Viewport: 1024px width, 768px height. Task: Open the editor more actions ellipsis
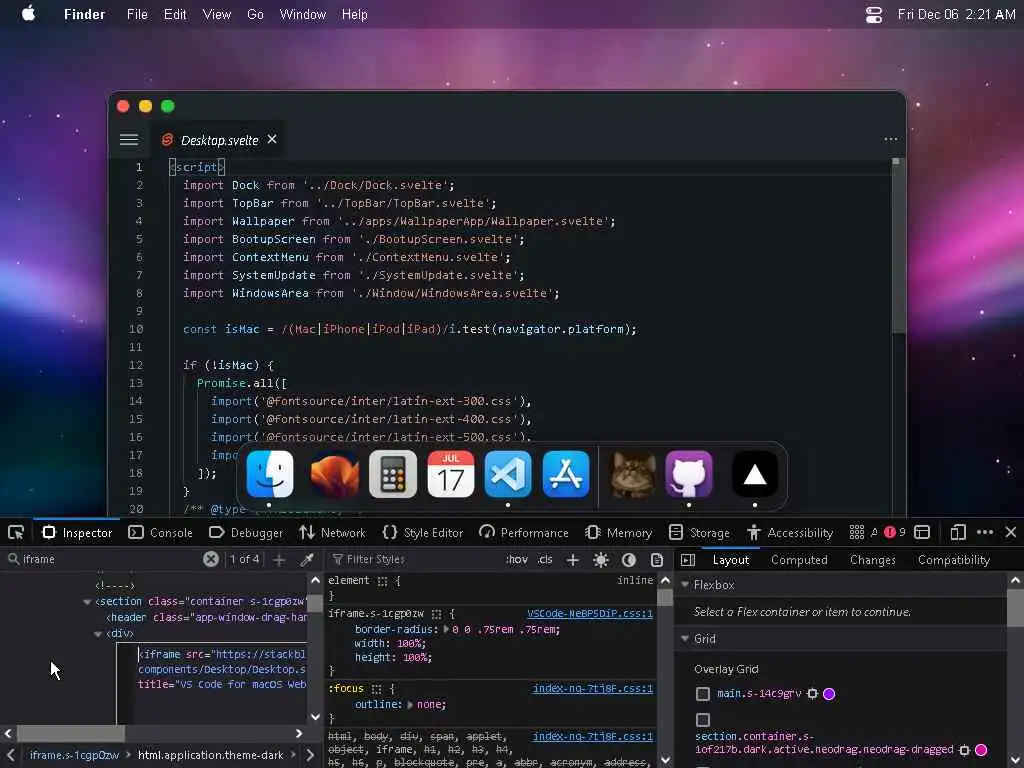tap(891, 138)
